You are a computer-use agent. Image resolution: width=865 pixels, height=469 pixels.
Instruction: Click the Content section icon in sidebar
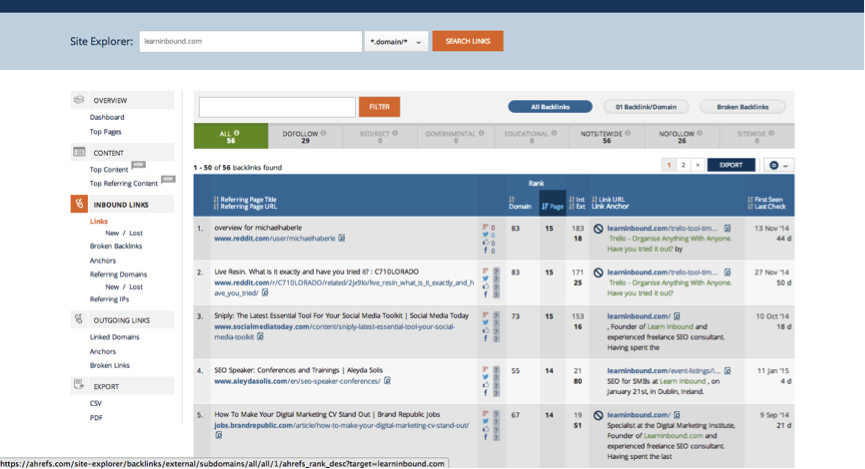(79, 152)
